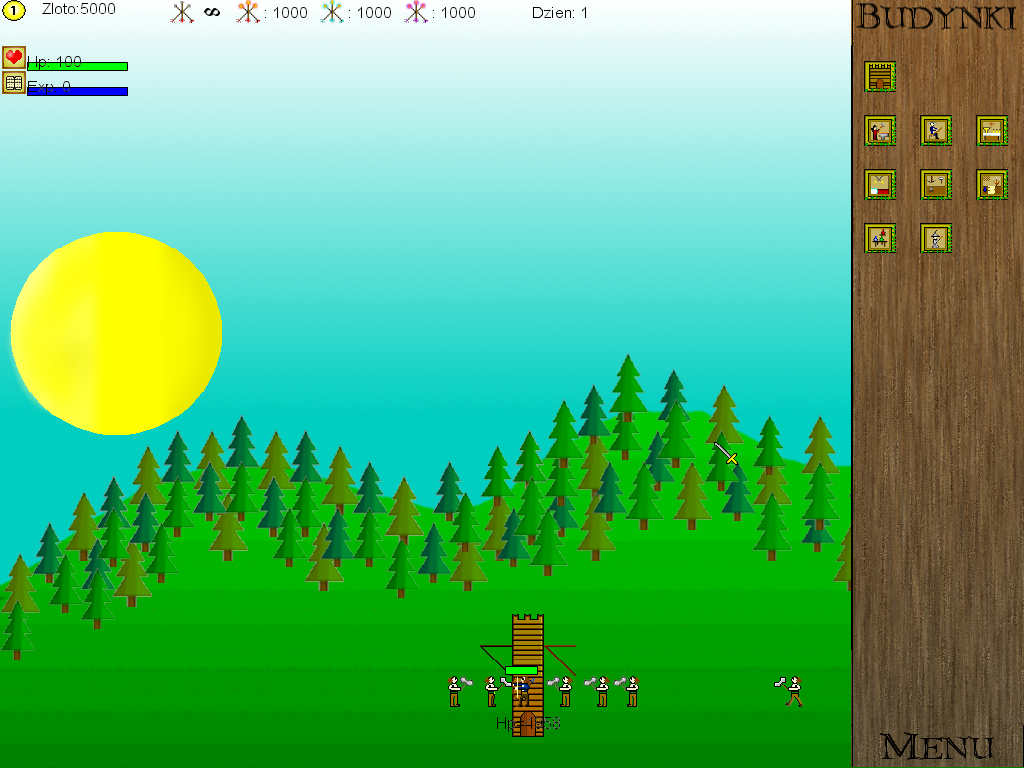This screenshot has height=768, width=1024.
Task: Click the Budynki panel heading
Action: tap(937, 18)
